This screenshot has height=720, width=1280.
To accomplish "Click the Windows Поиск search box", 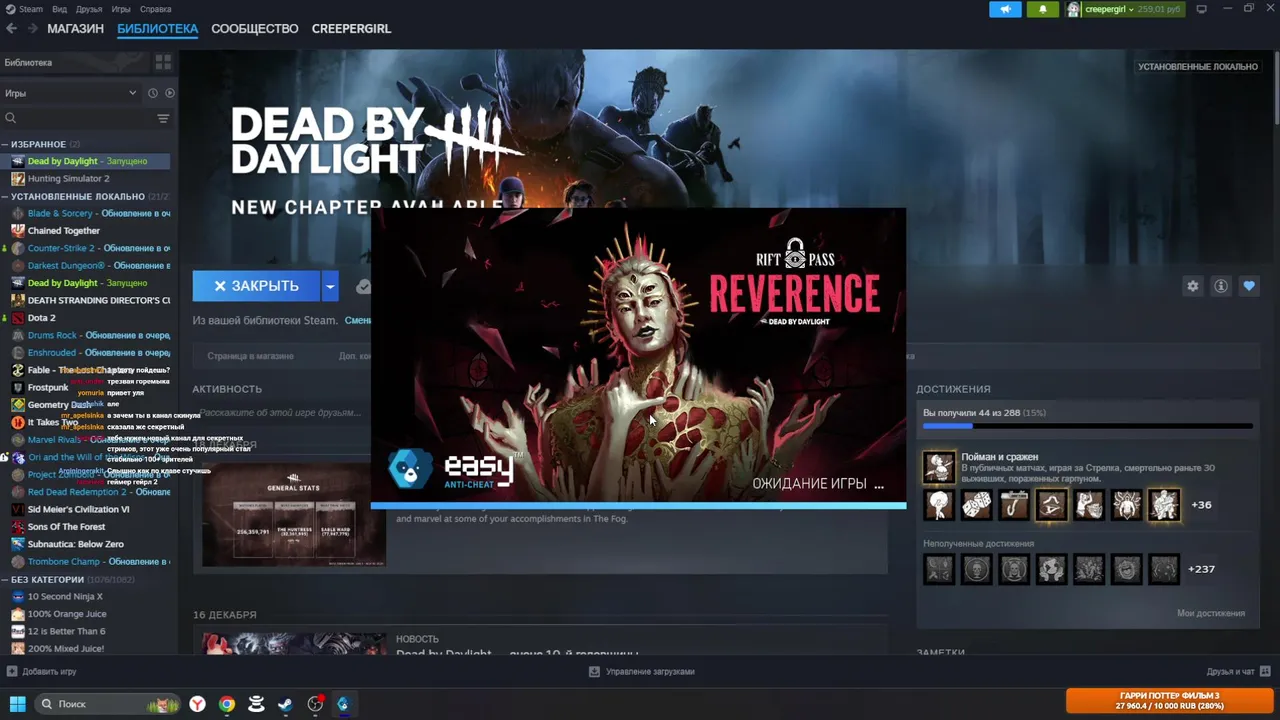I will 107,704.
